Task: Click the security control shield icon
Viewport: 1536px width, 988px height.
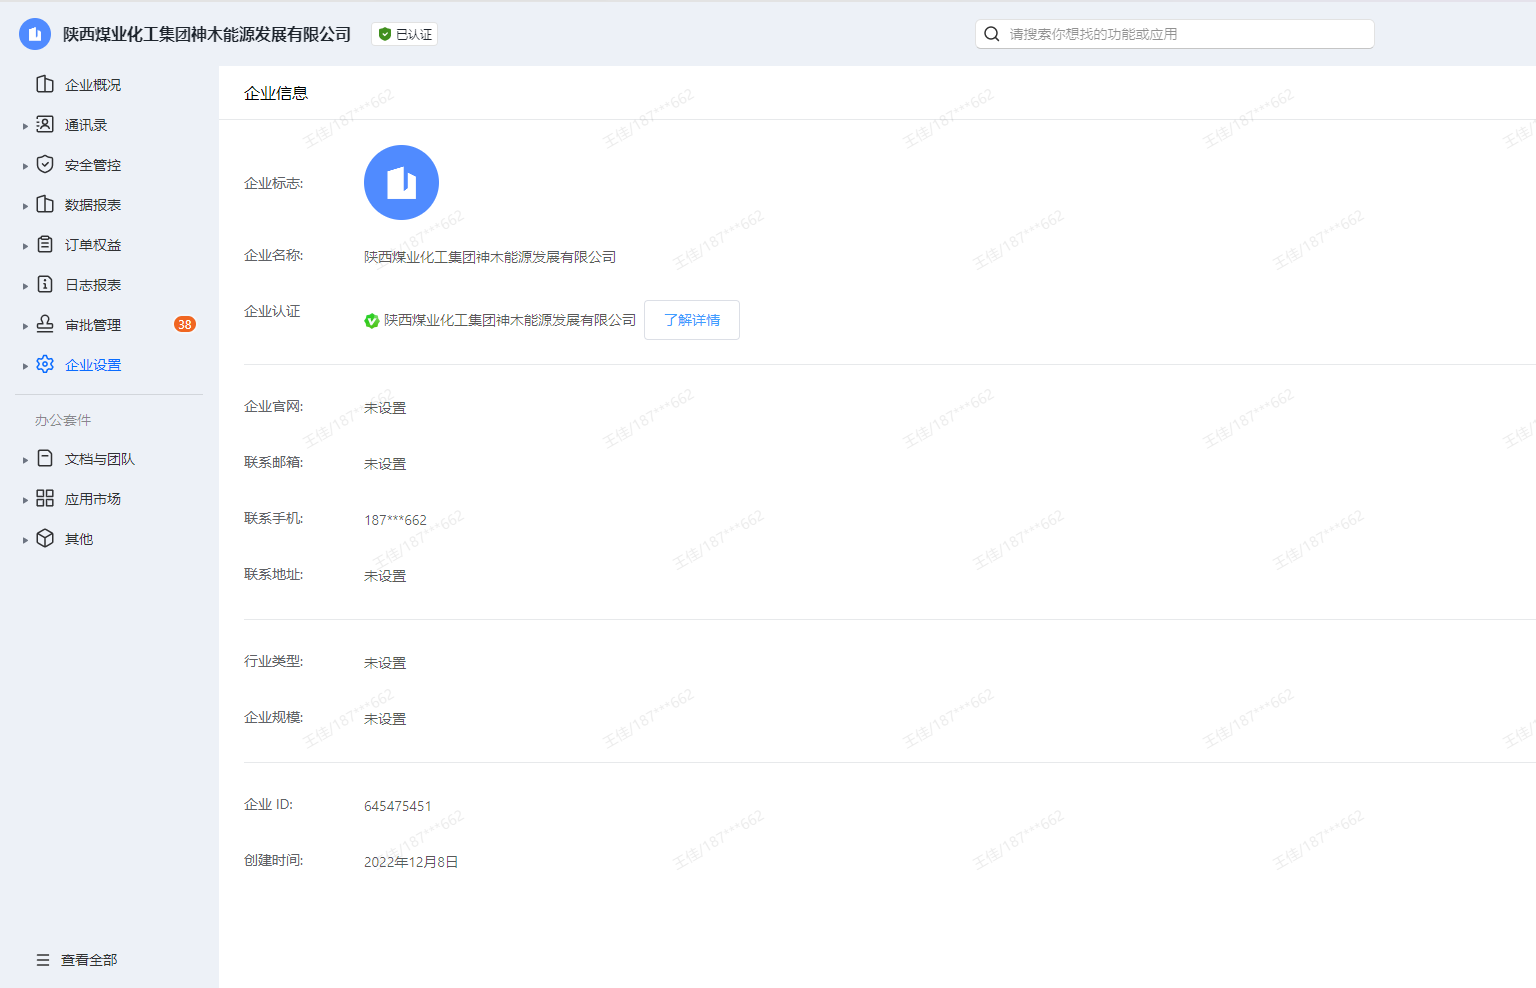Action: [x=45, y=164]
